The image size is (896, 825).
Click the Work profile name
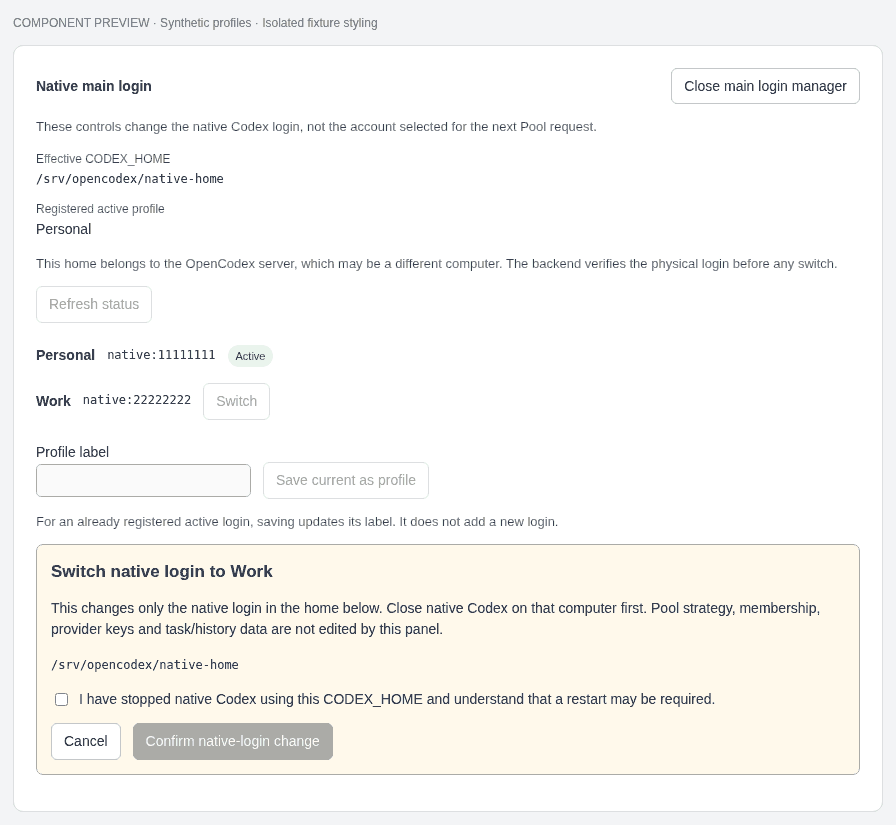click(53, 401)
